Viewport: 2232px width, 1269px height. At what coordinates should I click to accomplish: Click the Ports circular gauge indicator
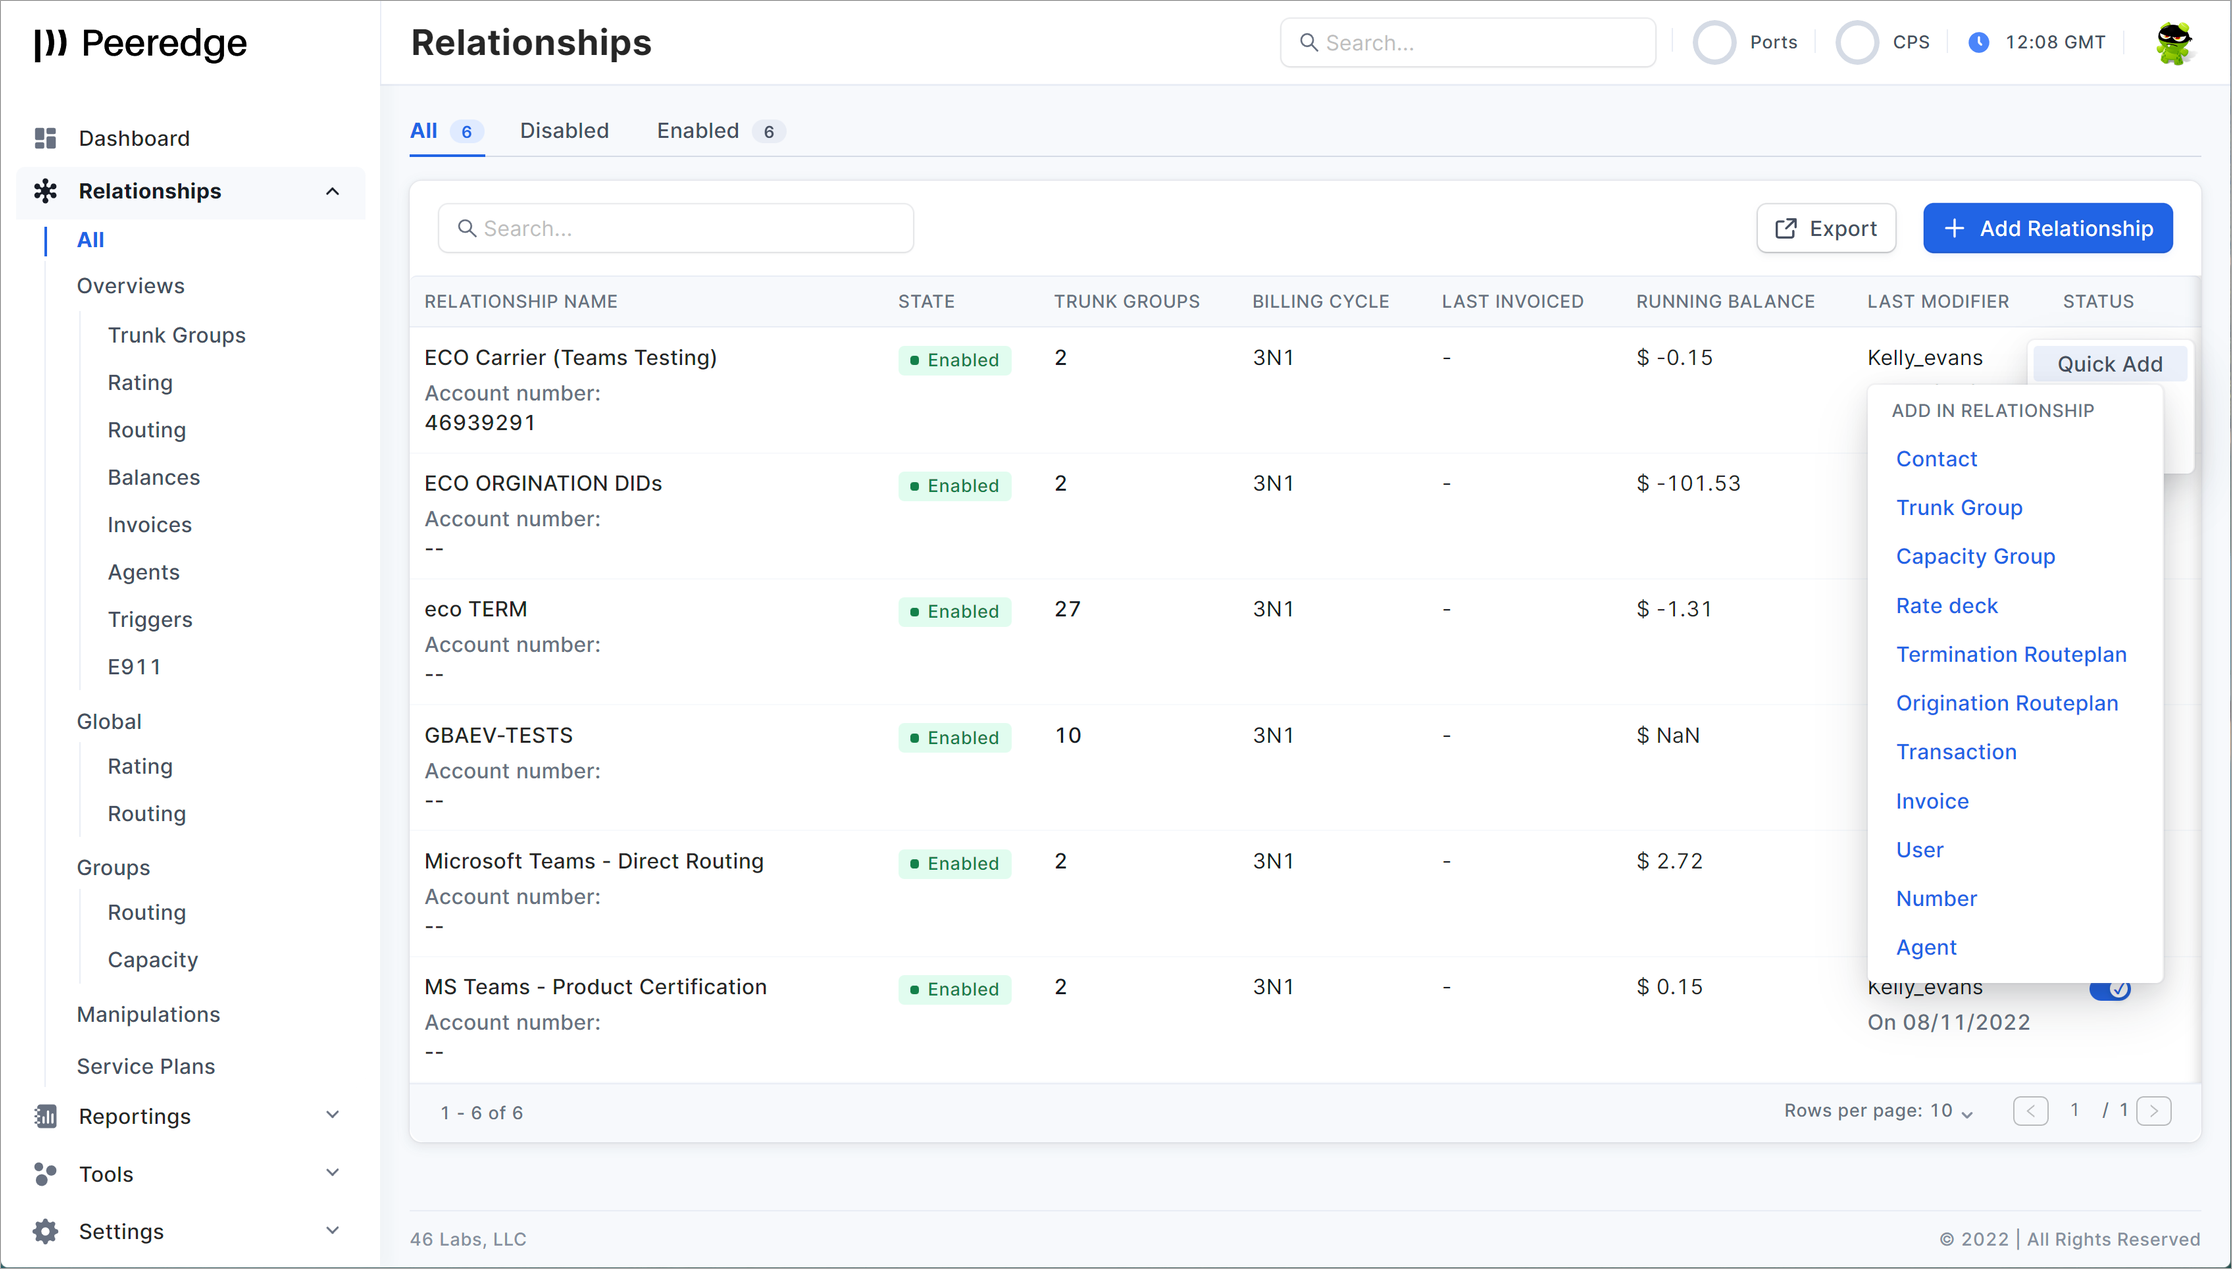(x=1714, y=43)
